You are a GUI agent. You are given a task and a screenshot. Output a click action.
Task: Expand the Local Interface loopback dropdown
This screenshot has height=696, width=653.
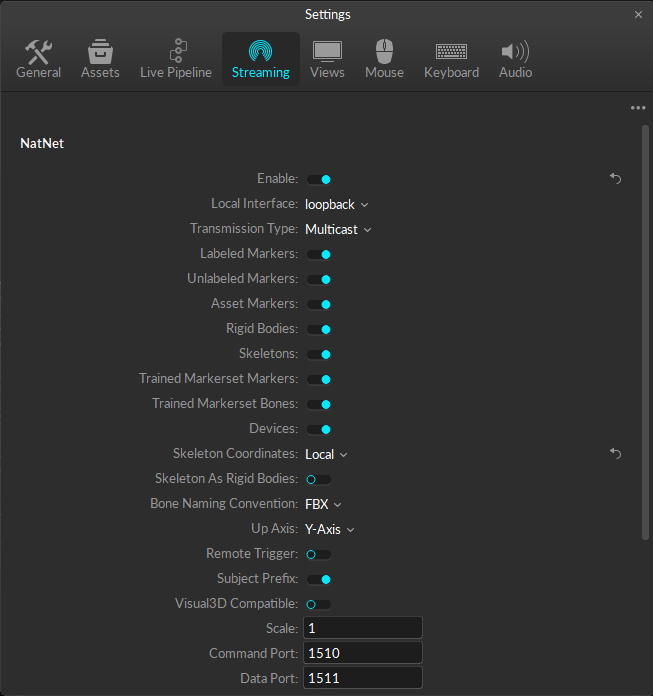(337, 204)
